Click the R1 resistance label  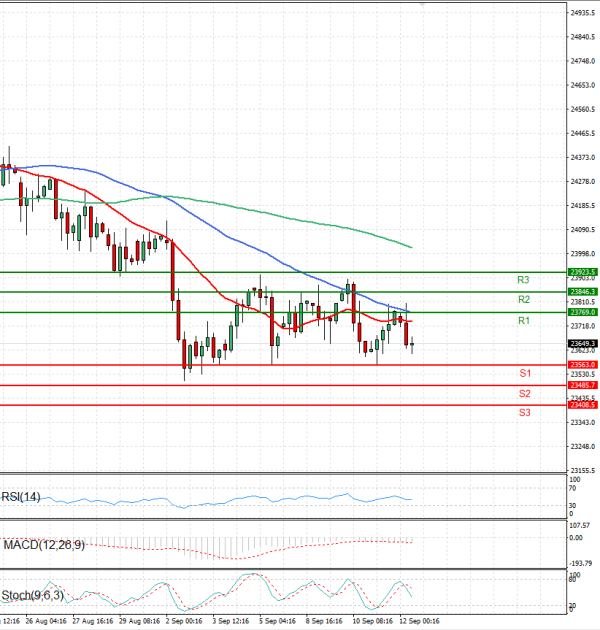pyautogui.click(x=524, y=320)
